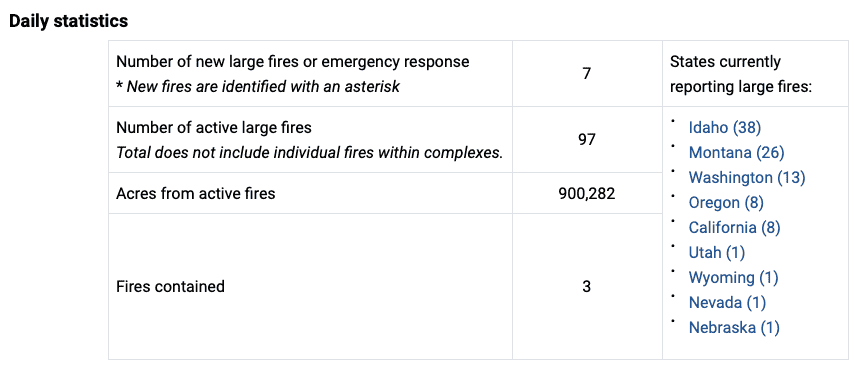Click the 'Number of active large fires' label

[x=214, y=128]
